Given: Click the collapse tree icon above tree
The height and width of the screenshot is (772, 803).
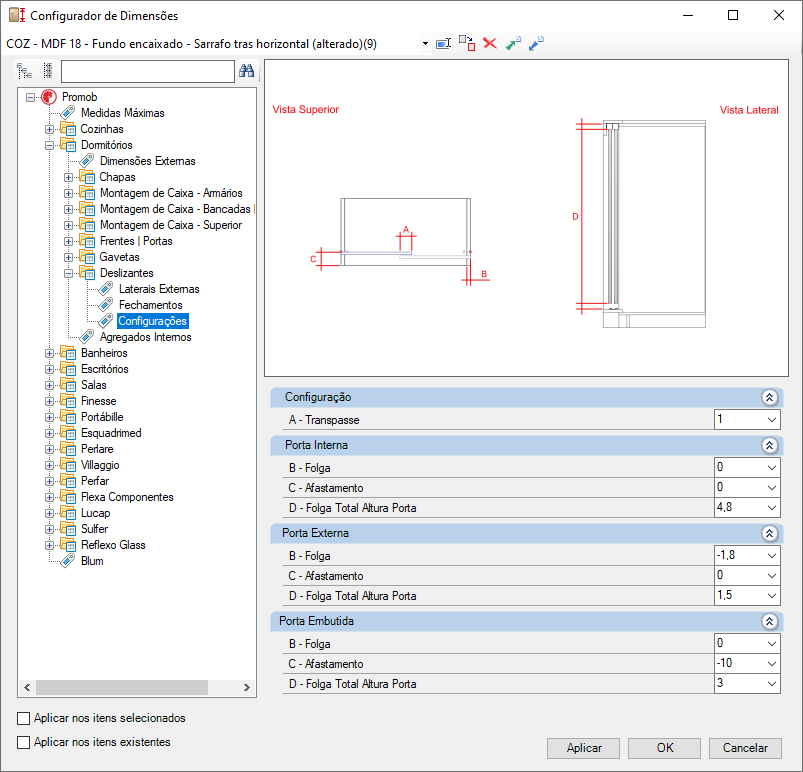Looking at the screenshot, I should coord(48,71).
